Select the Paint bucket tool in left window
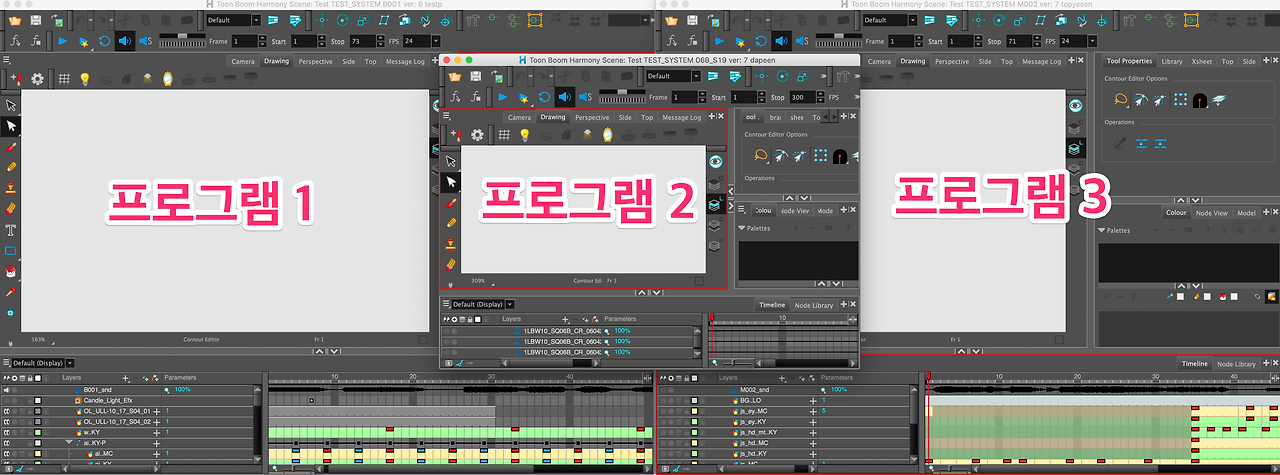The height and width of the screenshot is (475, 1280). 11,271
